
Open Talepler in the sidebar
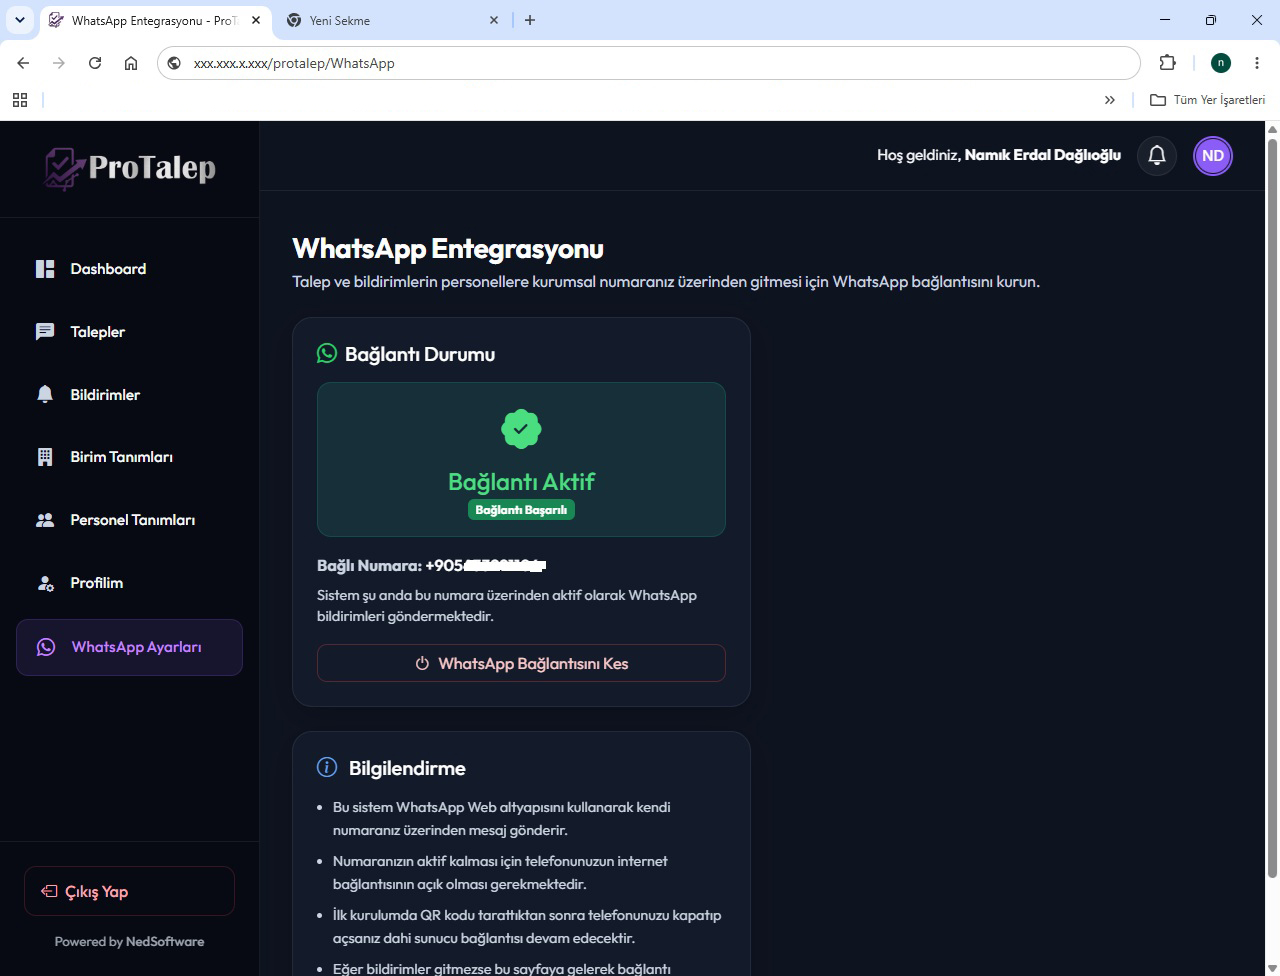point(129,332)
